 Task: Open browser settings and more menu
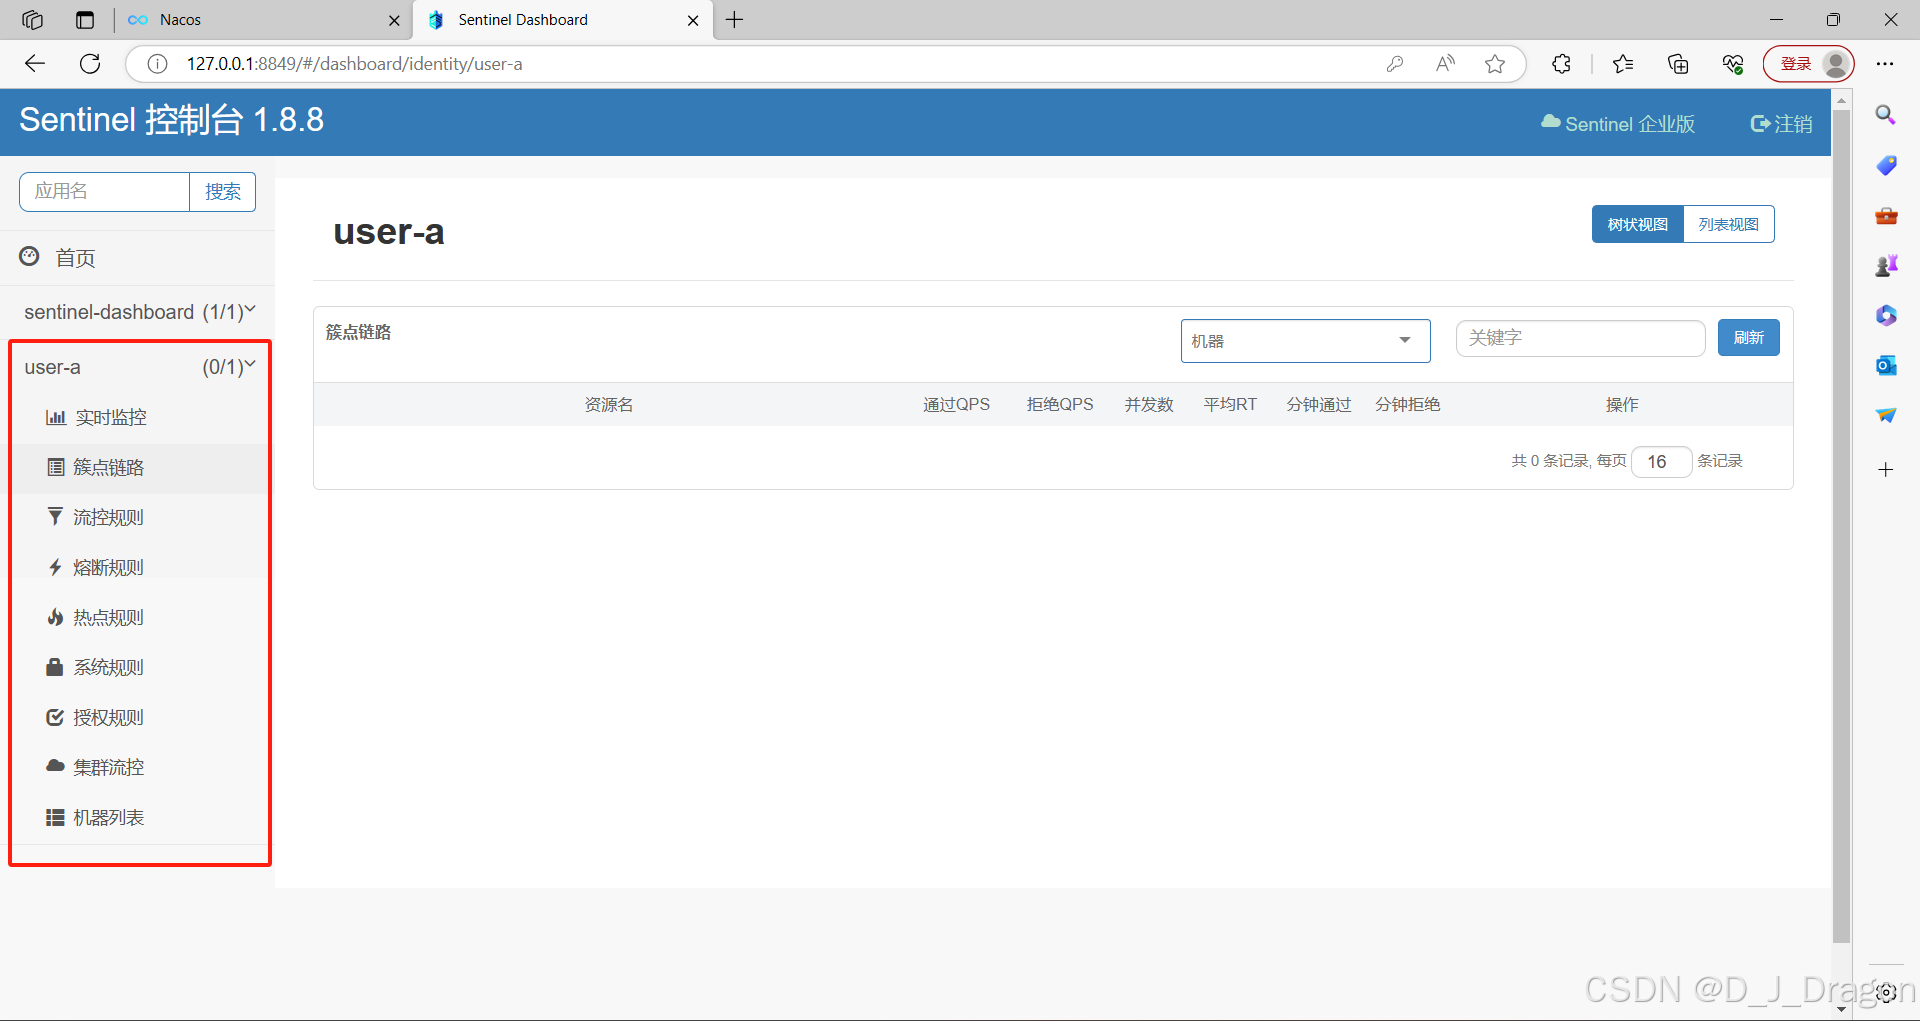point(1885,64)
